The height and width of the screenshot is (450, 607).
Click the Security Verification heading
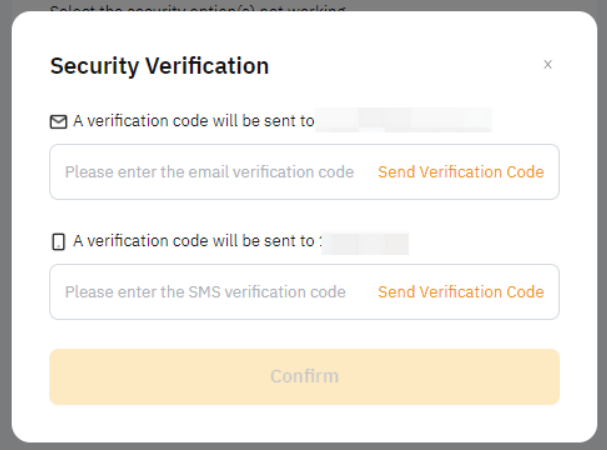[159, 66]
